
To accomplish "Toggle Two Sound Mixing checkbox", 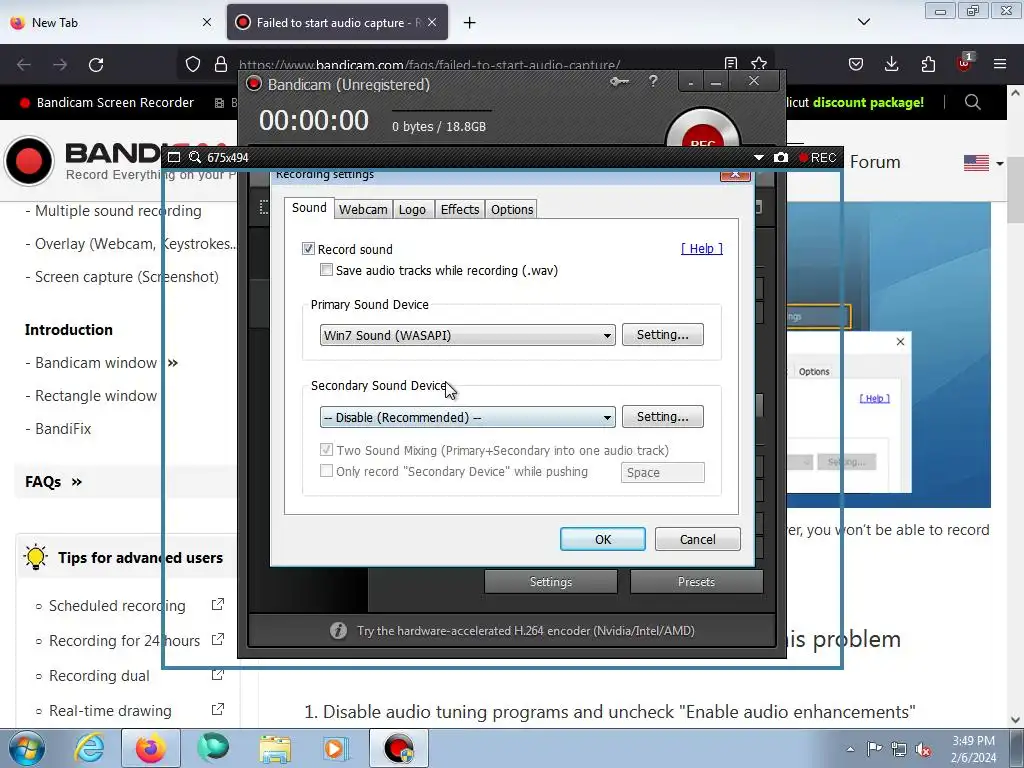I will 326,449.
